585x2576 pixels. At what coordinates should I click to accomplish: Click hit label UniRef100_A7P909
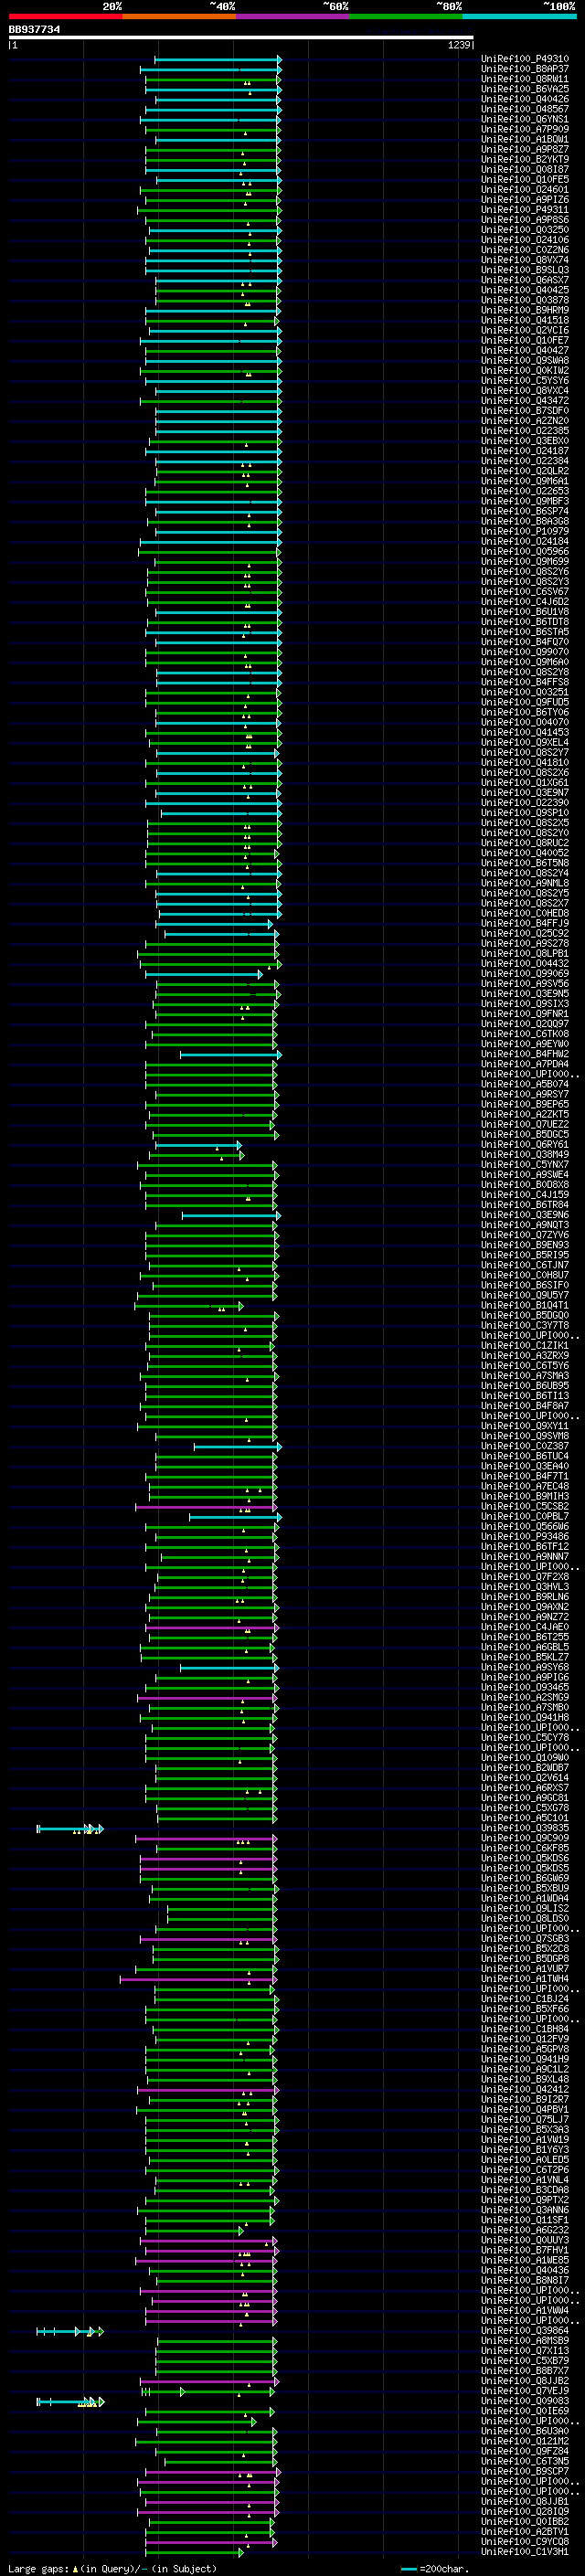pos(525,129)
